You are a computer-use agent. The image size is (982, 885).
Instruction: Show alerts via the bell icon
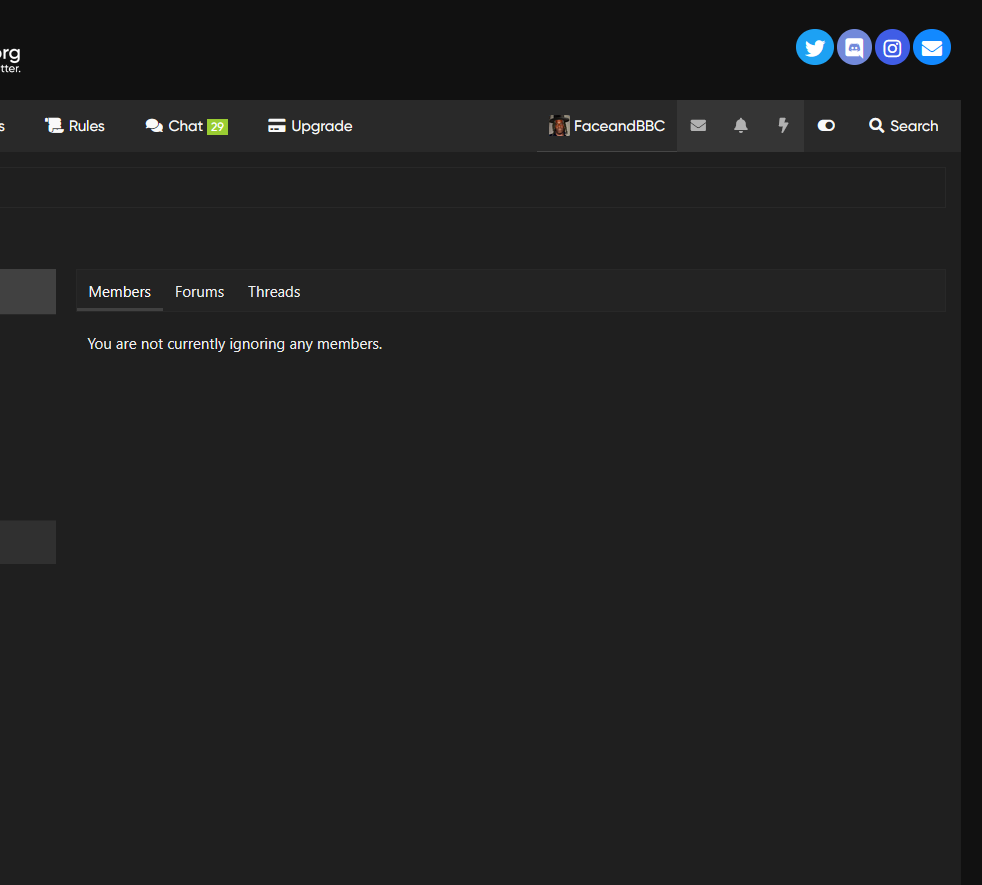741,126
